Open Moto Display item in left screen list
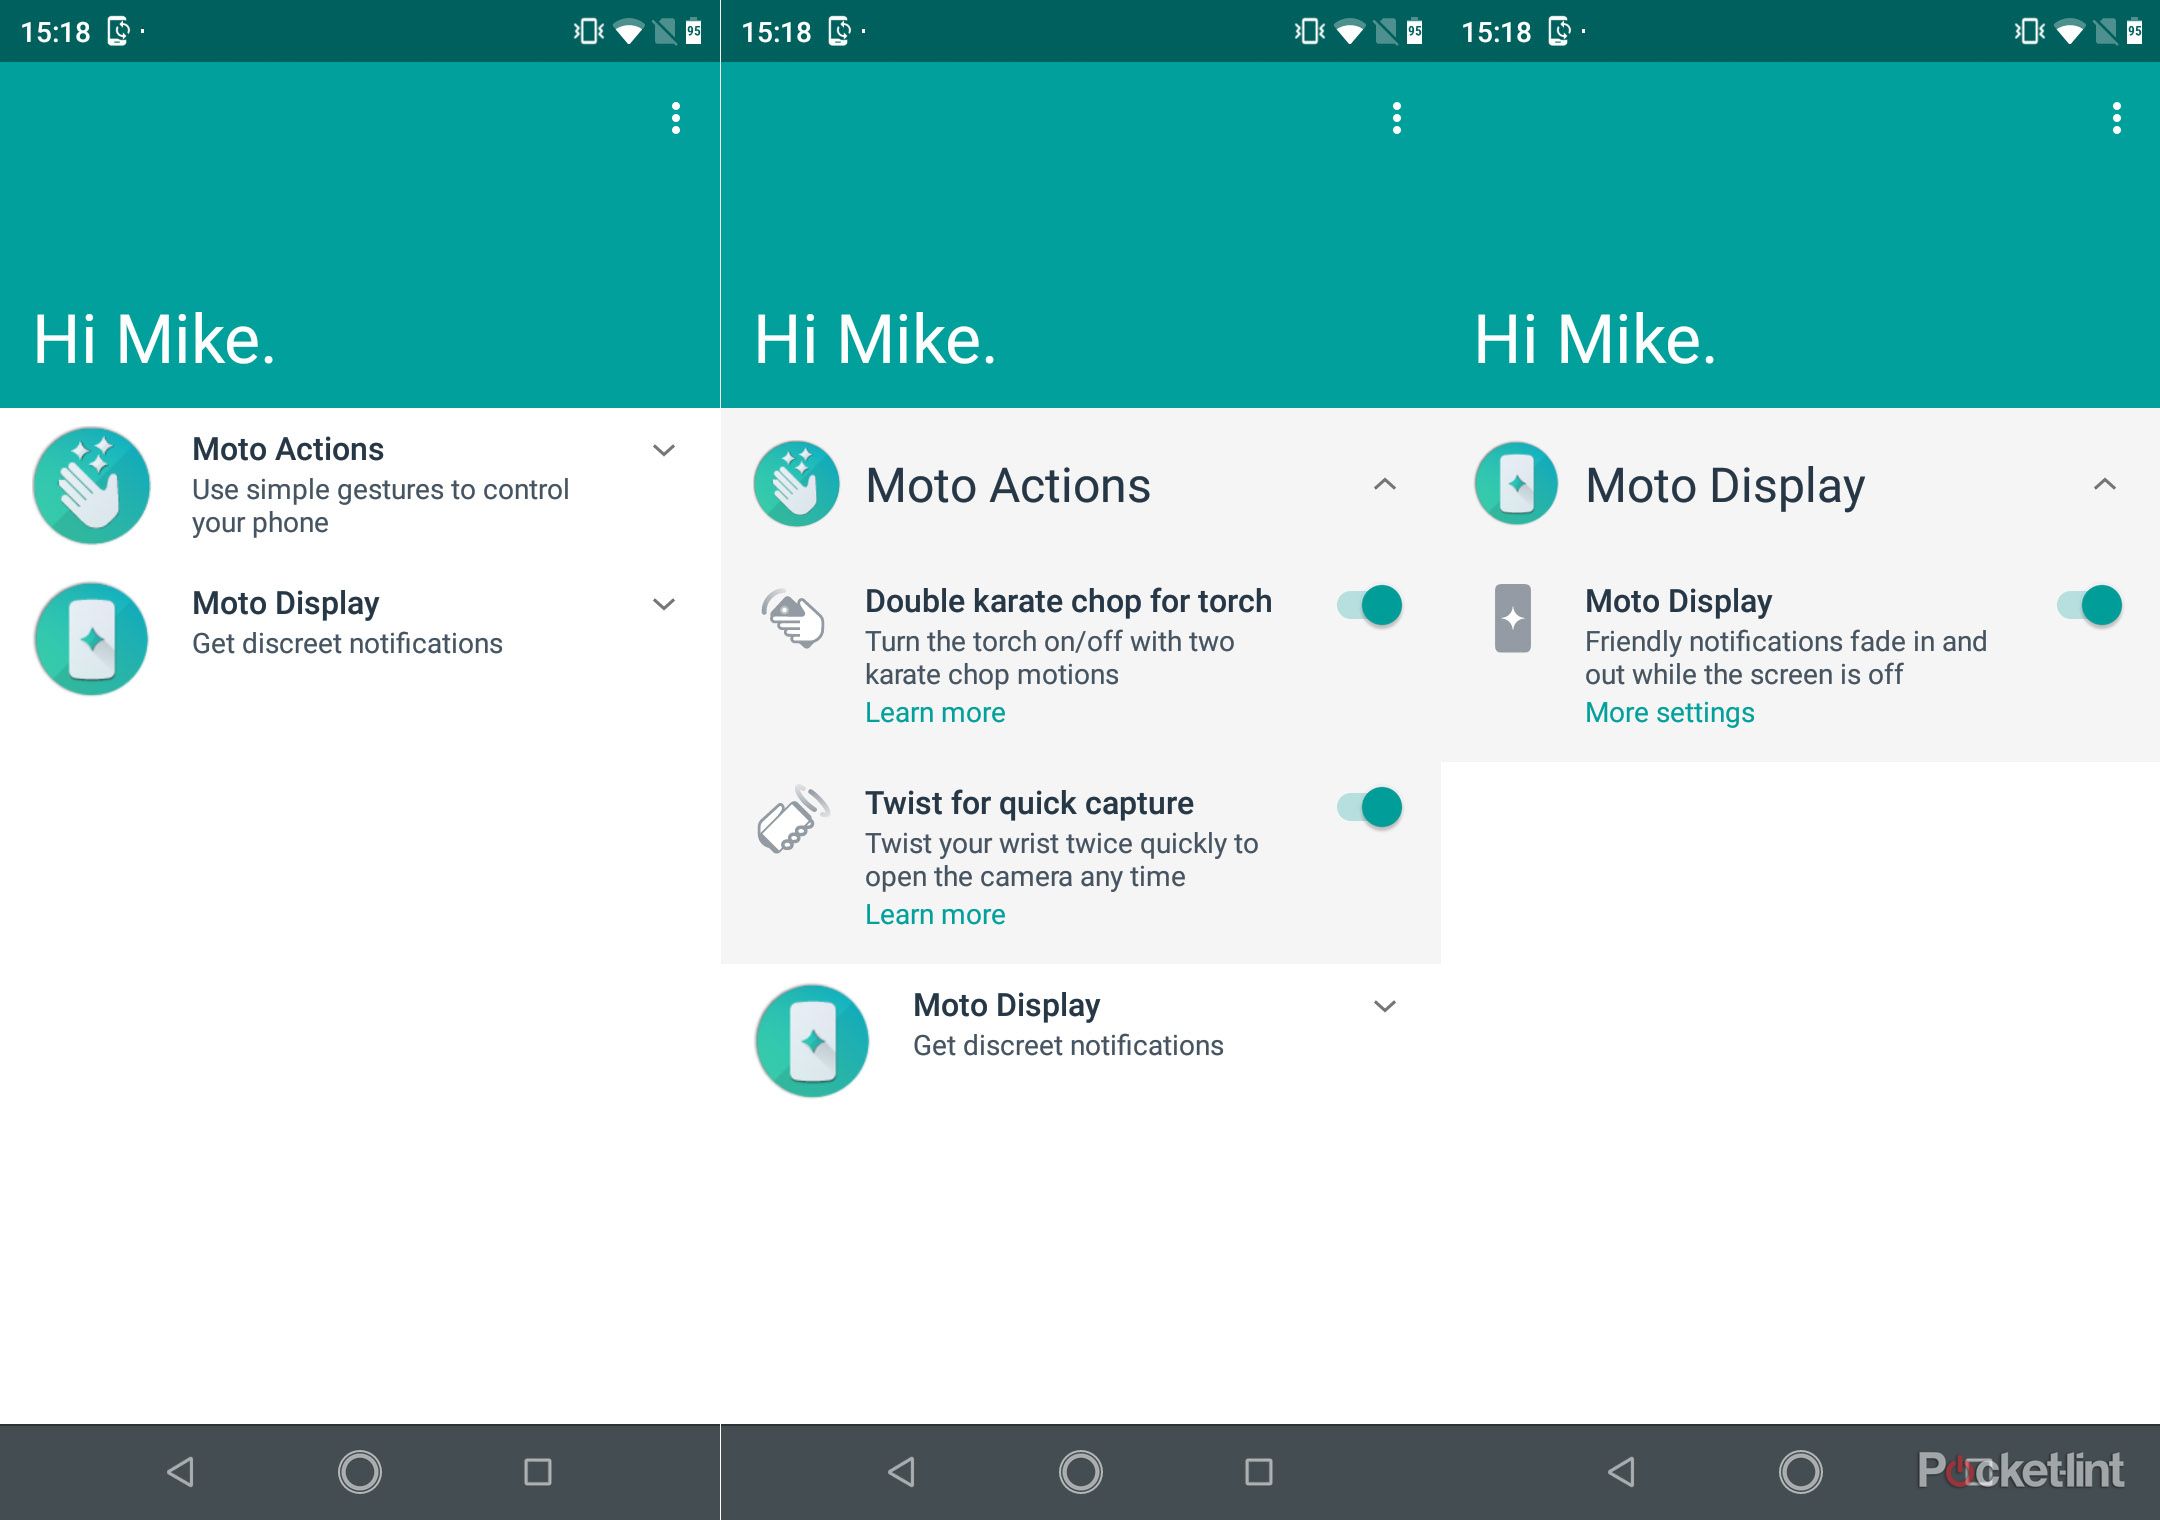This screenshot has width=2160, height=1520. click(346, 622)
